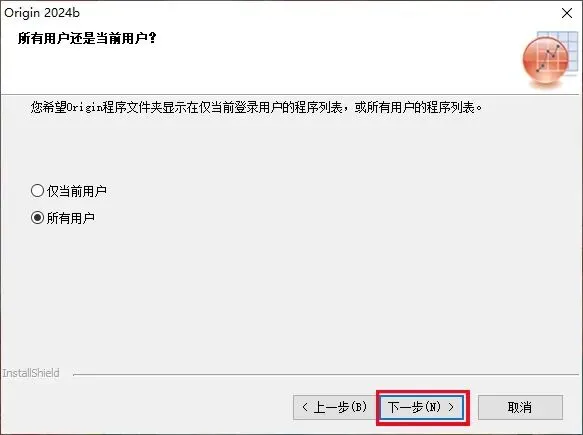
Task: Click the description text about 程序文件夹
Action: [x=256, y=107]
